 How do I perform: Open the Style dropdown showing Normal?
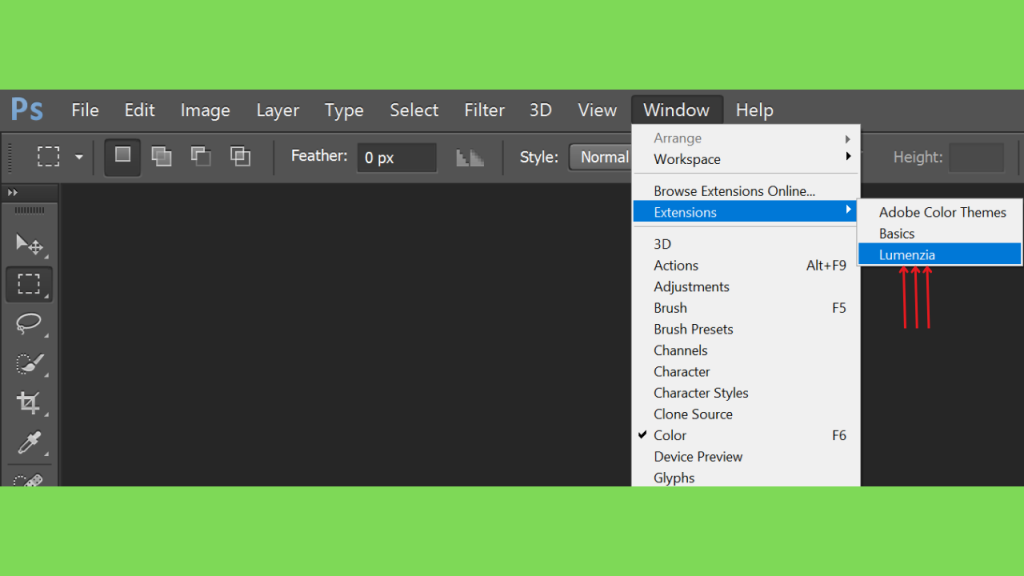pyautogui.click(x=601, y=157)
